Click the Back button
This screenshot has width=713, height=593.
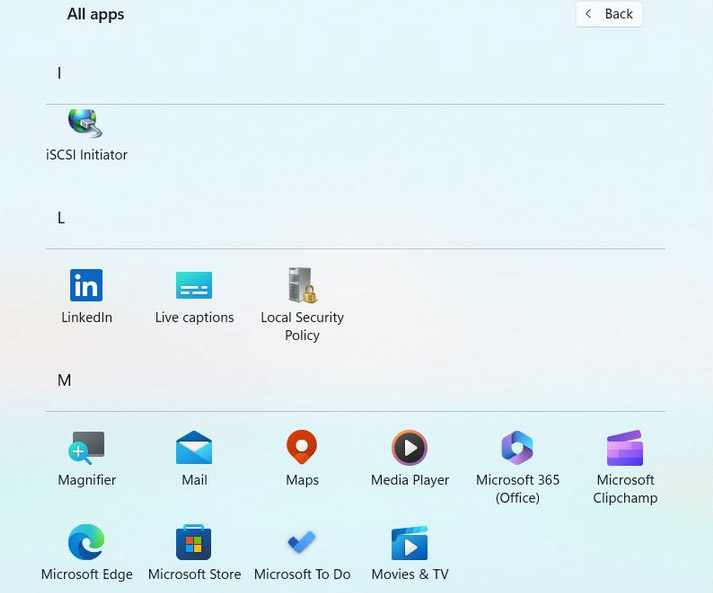point(609,14)
